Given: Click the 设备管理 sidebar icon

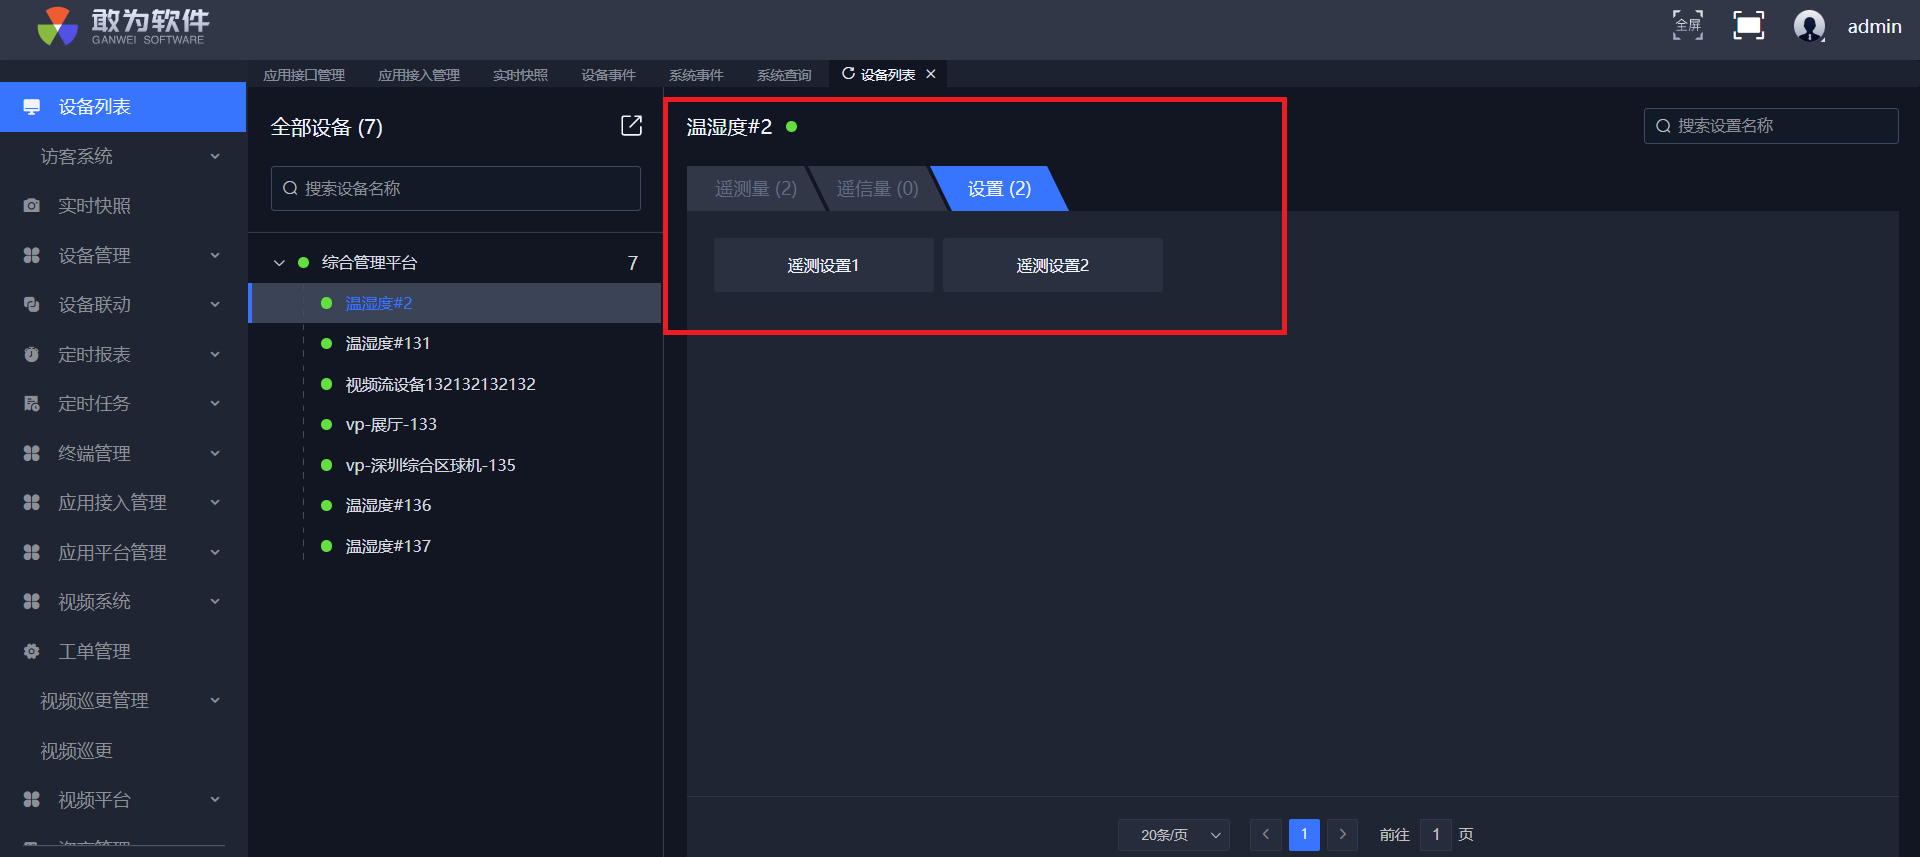Looking at the screenshot, I should (x=32, y=255).
